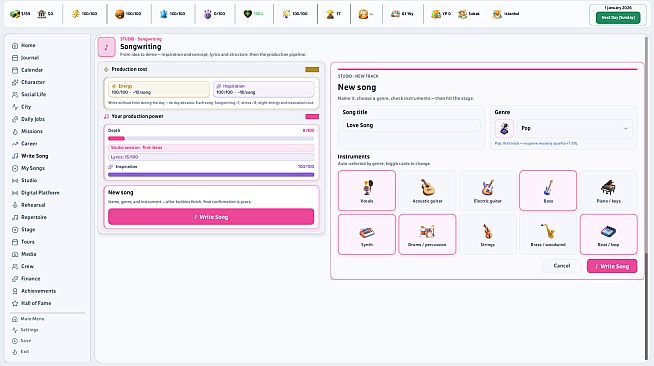This screenshot has width=654, height=366.
Task: Click the Istanbul city icon in top bar
Action: 497,14
